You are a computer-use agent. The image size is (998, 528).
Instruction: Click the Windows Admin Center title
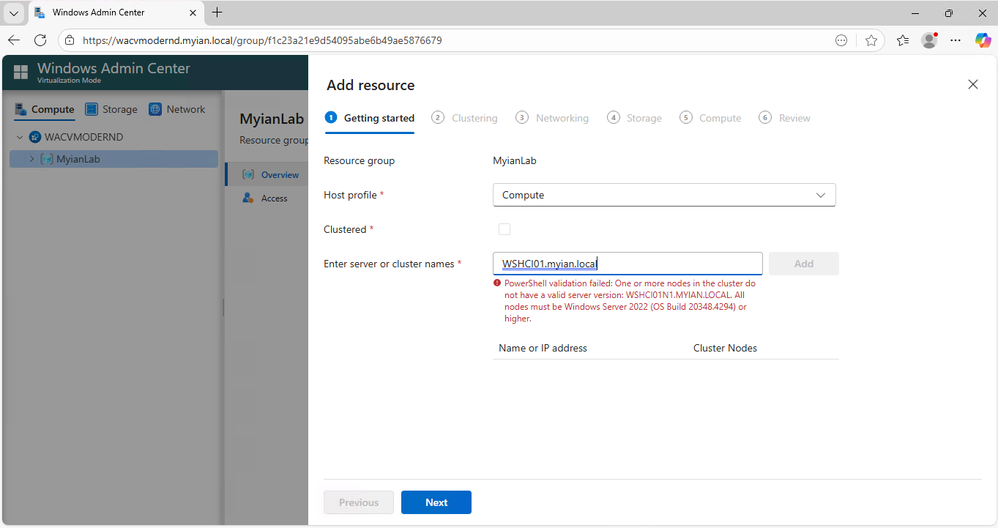coord(113,68)
